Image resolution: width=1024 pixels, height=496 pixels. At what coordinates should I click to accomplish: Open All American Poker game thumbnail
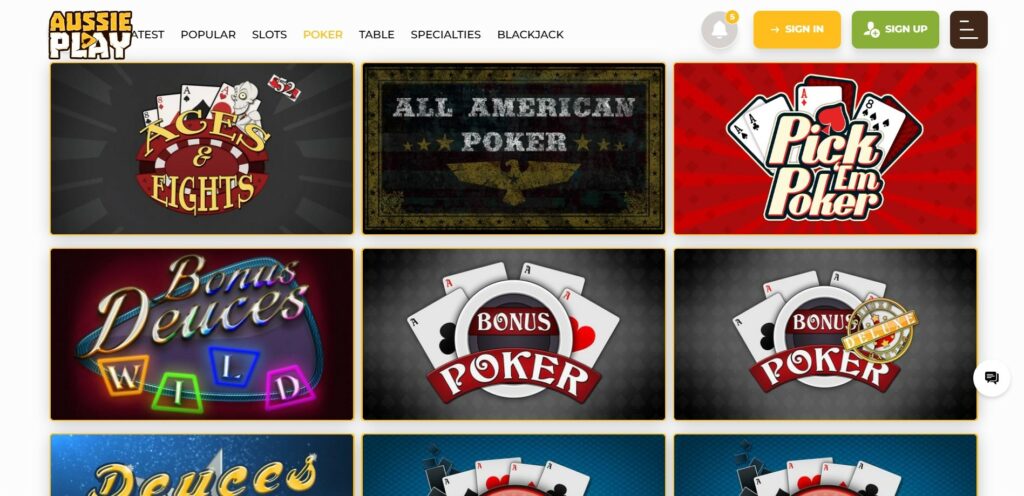click(x=514, y=148)
